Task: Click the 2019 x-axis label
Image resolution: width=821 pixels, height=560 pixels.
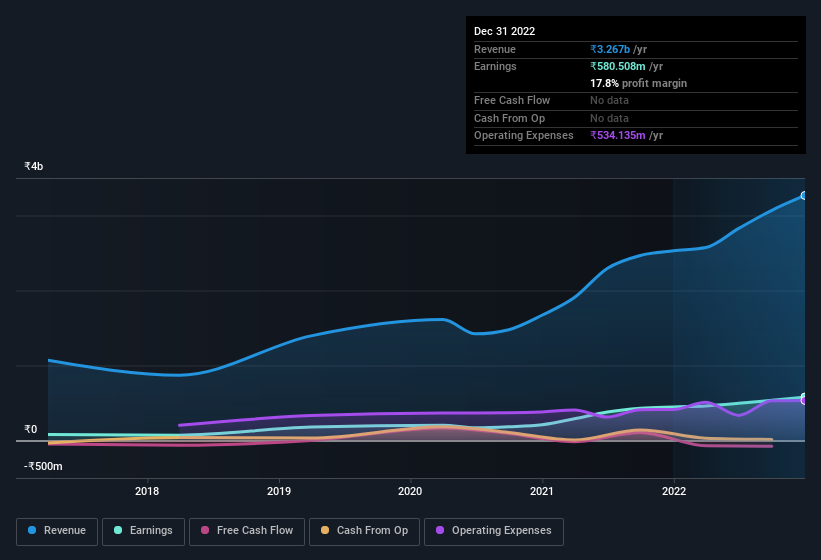Action: click(x=279, y=491)
